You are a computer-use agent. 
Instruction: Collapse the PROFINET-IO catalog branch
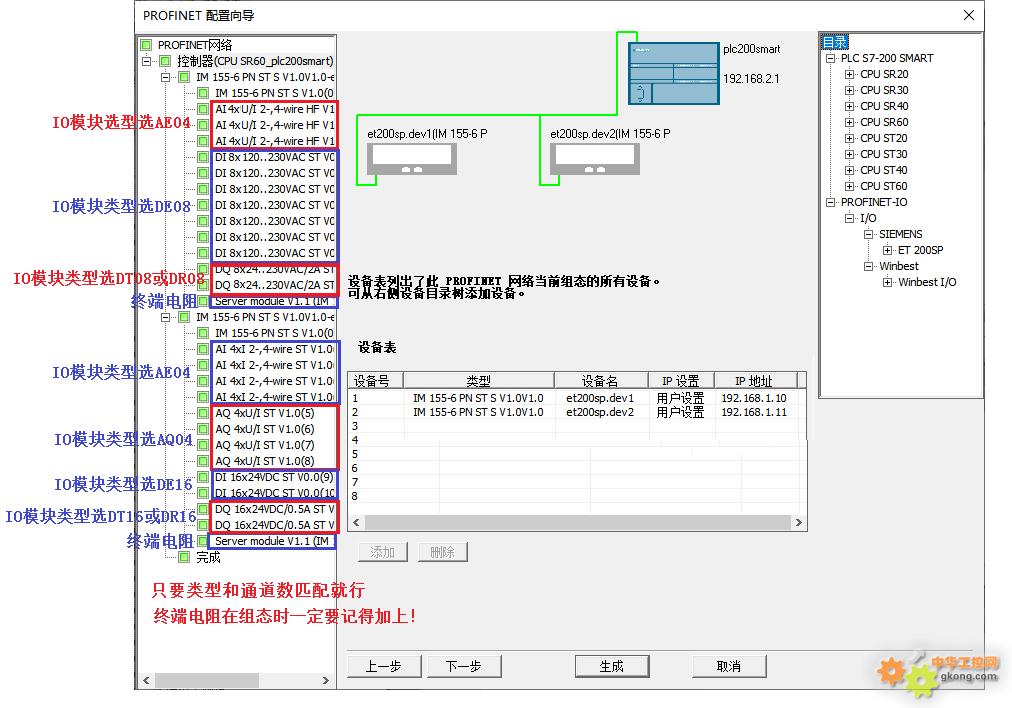click(x=831, y=202)
